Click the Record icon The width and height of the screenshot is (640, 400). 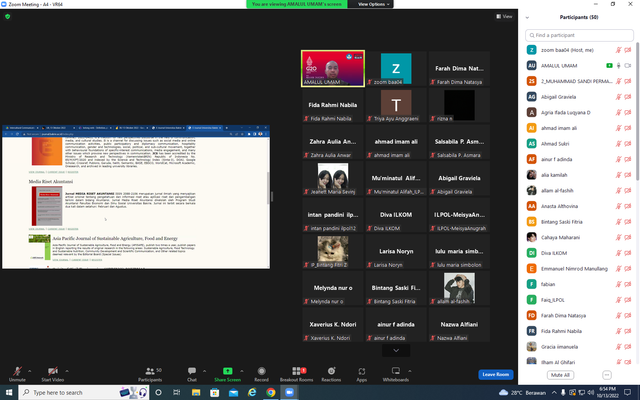coord(261,371)
